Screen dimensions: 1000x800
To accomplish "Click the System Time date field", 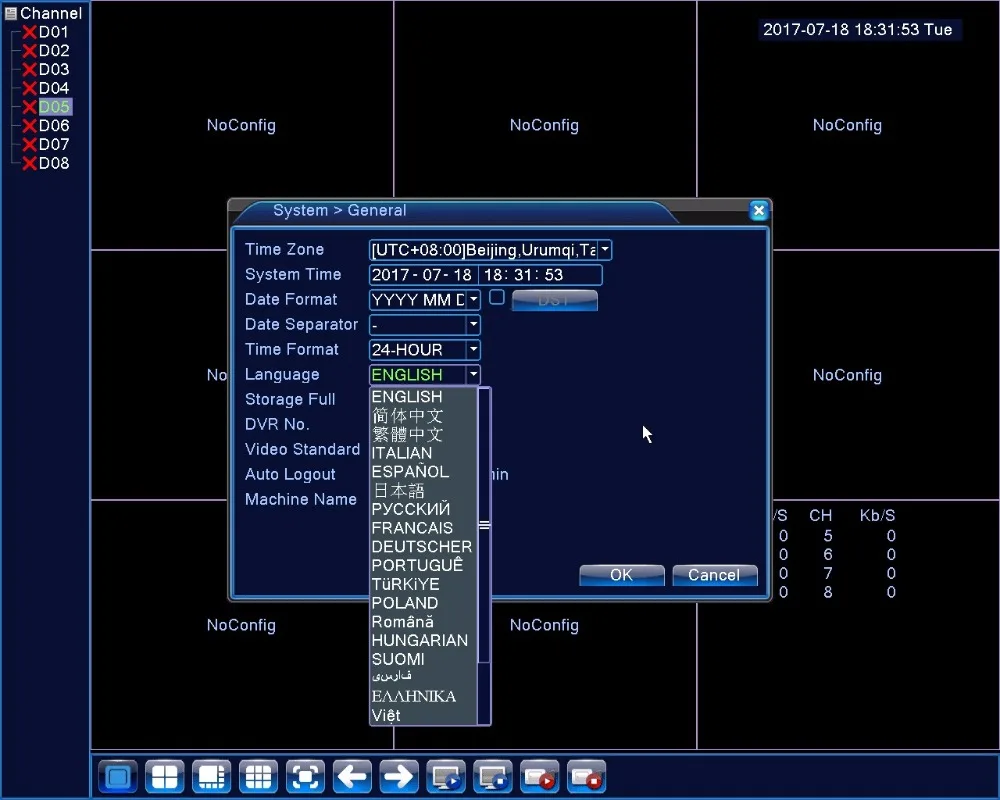I will coord(422,275).
